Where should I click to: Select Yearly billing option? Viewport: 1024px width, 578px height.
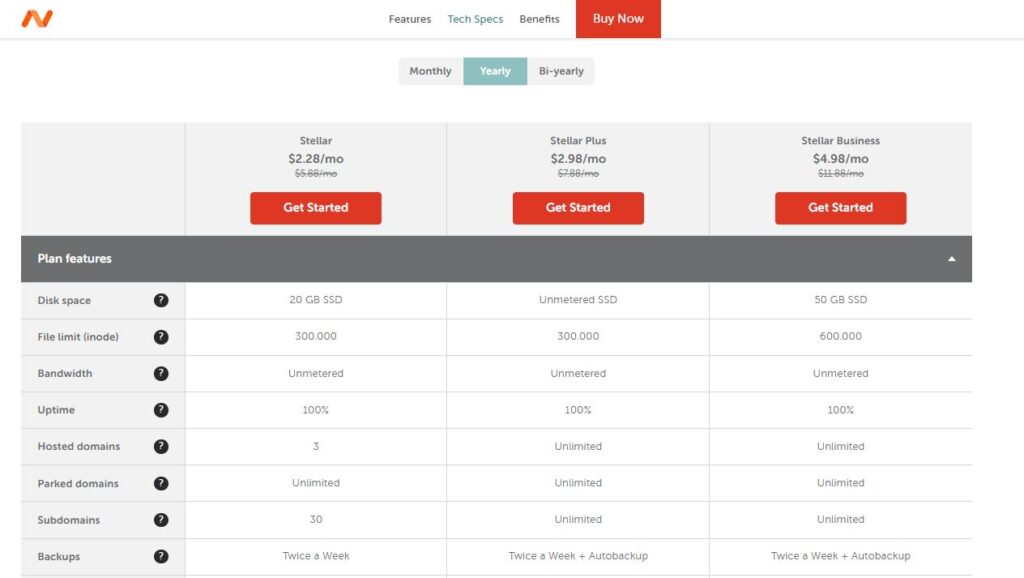click(495, 71)
